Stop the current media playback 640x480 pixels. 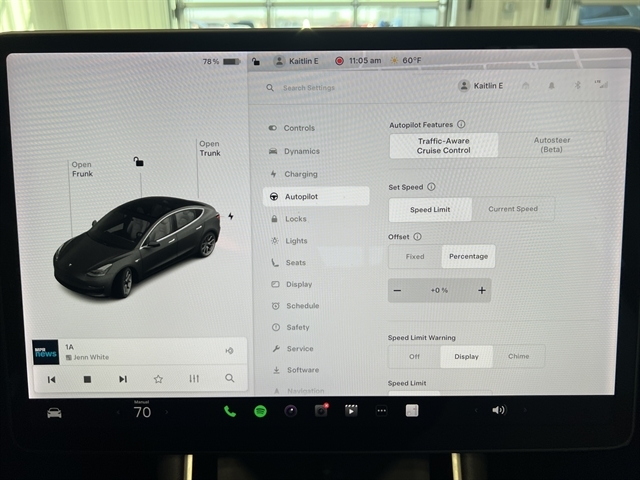[87, 379]
